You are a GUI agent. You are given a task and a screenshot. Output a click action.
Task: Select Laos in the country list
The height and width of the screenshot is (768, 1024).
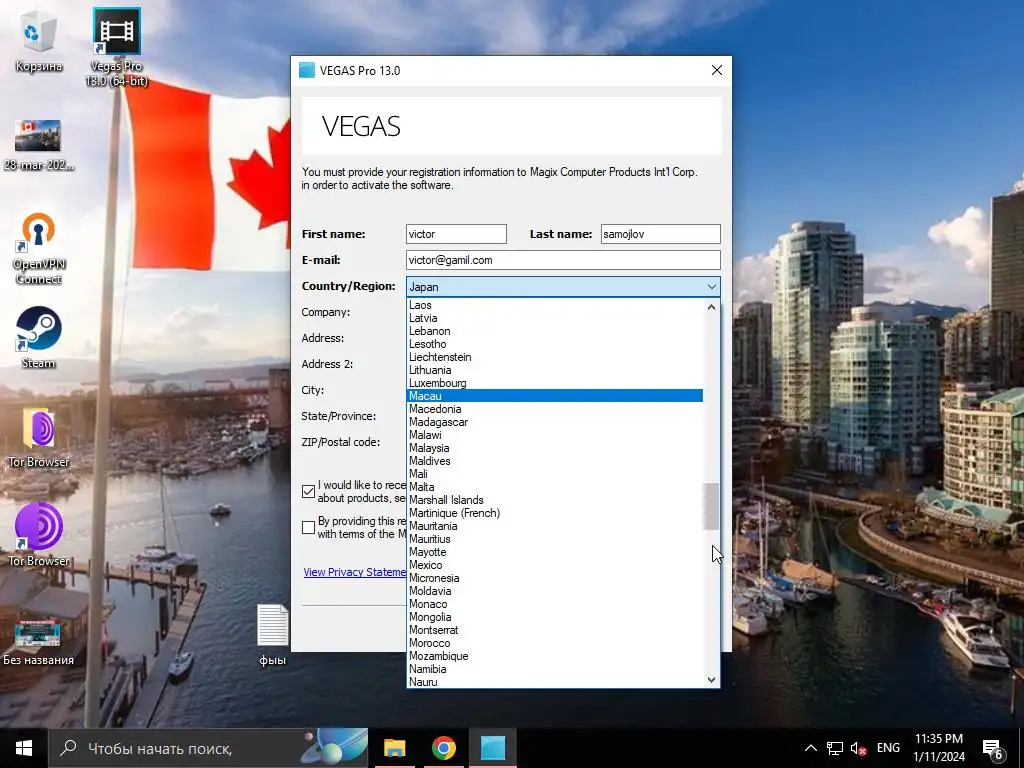(554, 305)
